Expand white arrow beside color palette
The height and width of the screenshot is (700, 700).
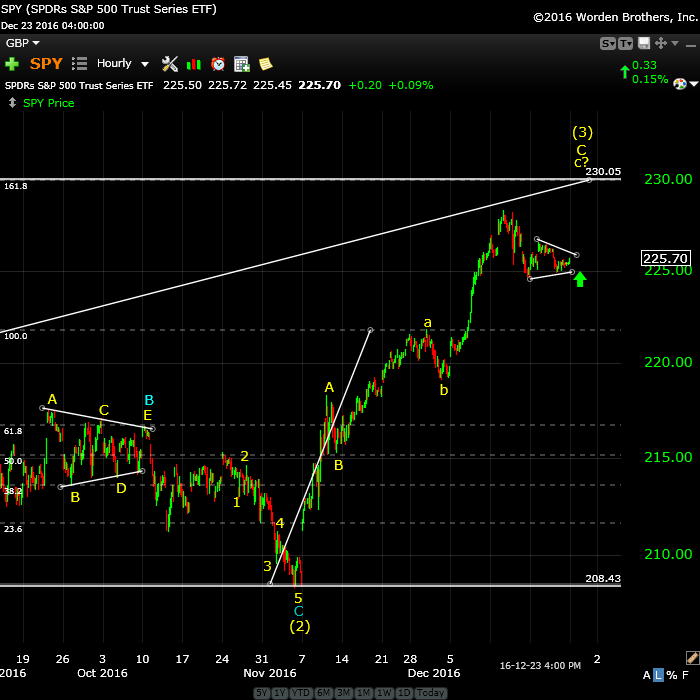[694, 84]
